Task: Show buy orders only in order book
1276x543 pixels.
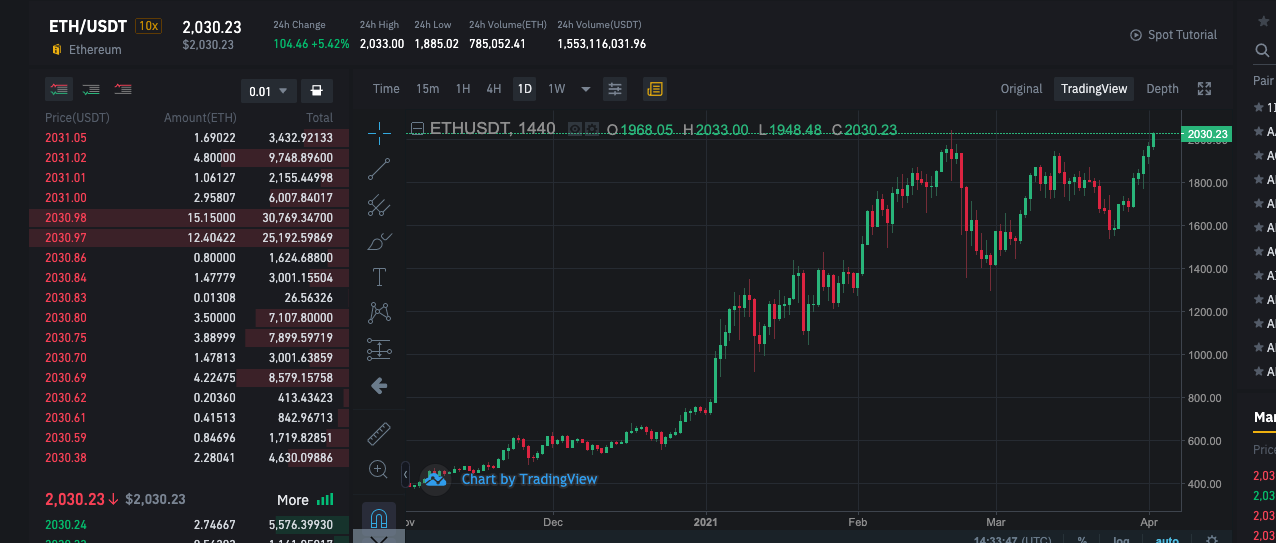Action: tap(91, 90)
